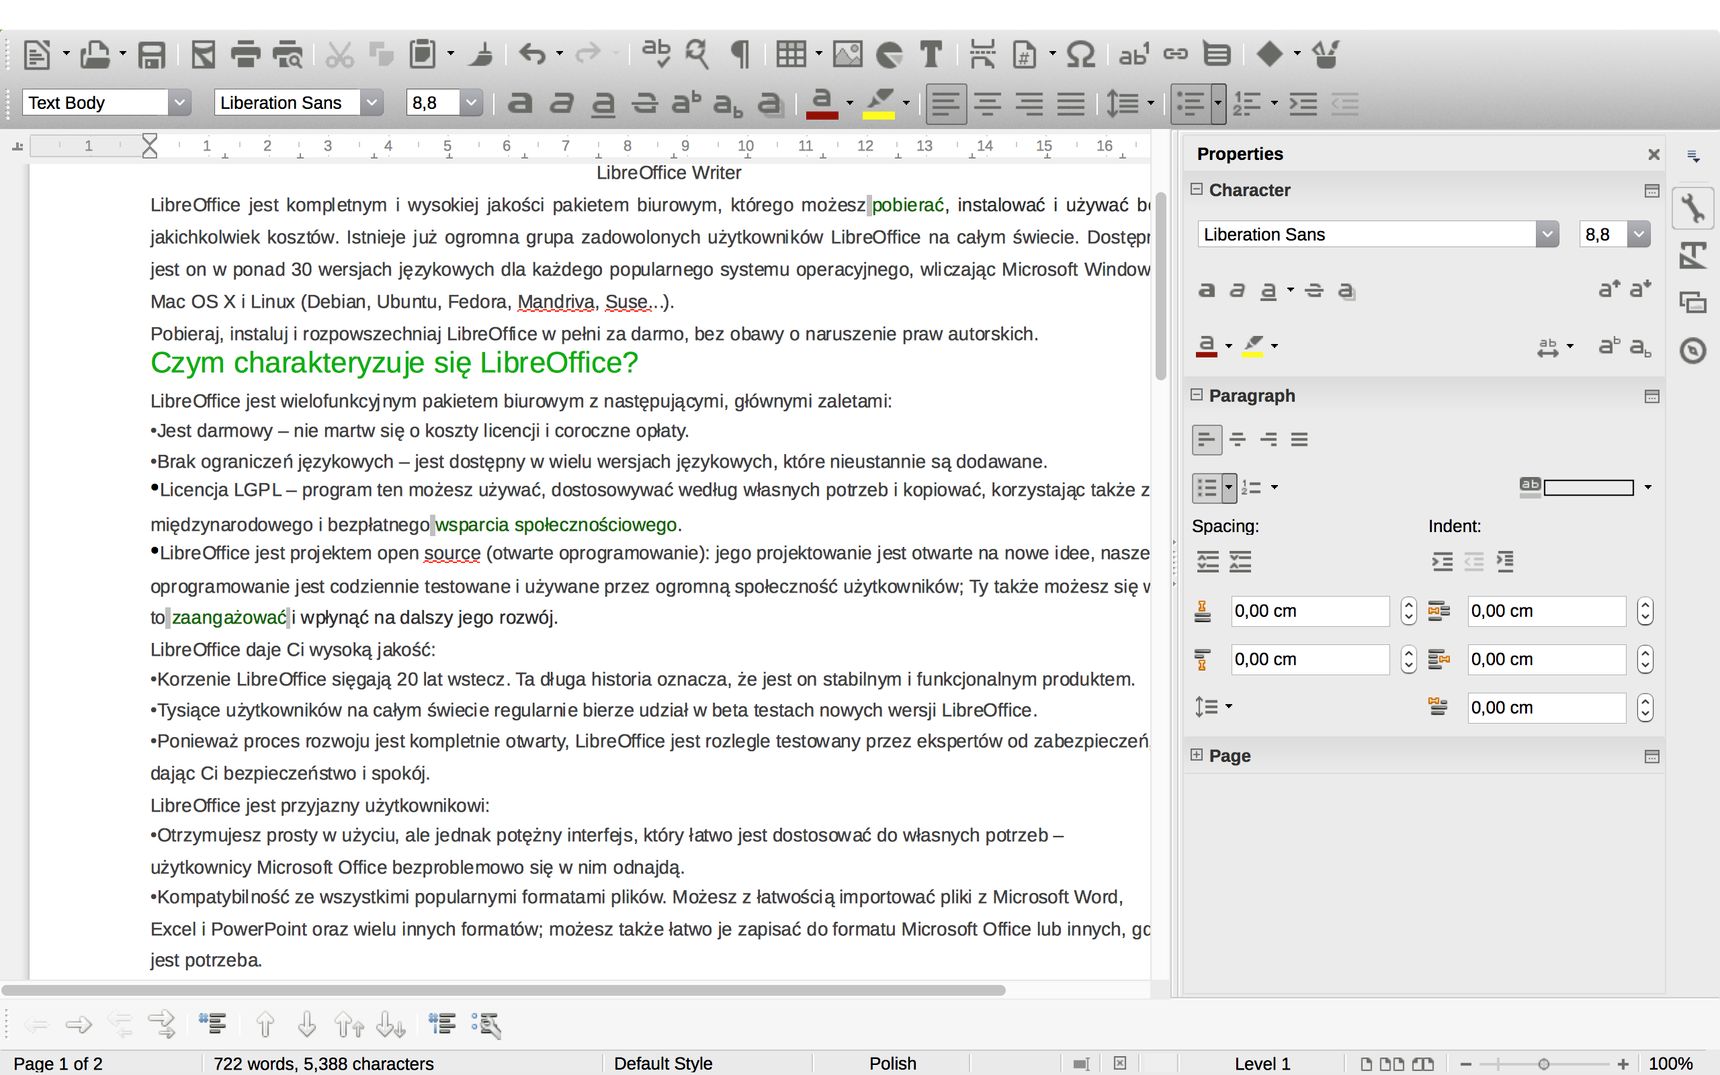
Task: Click the Insert Image icon
Action: click(847, 54)
